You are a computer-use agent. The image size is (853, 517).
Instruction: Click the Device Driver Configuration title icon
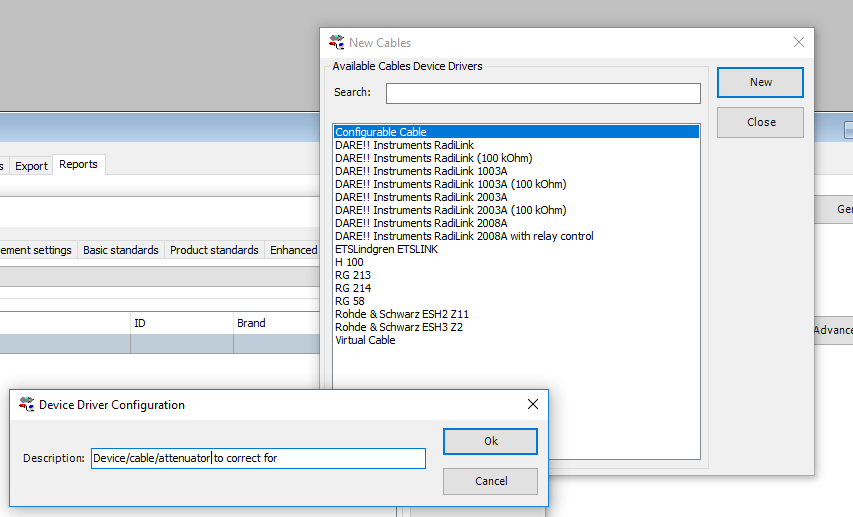(26, 404)
